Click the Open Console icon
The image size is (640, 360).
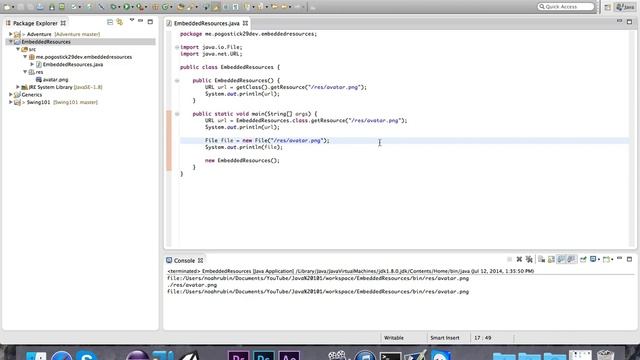(607, 259)
